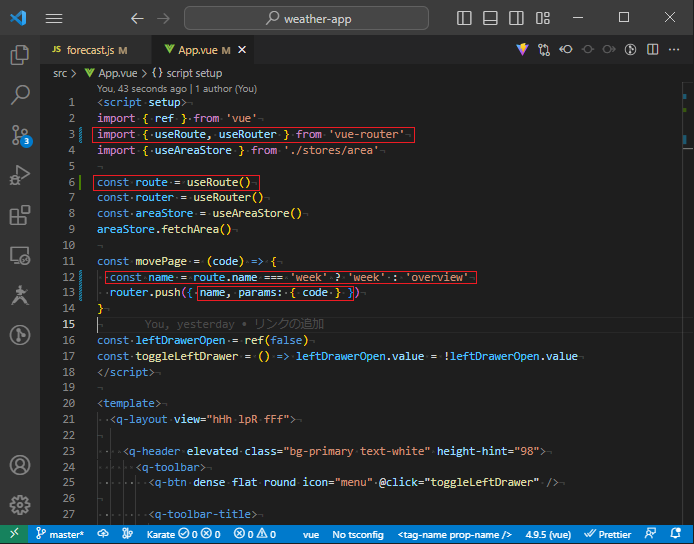Image resolution: width=694 pixels, height=544 pixels.
Task: Open notifications bell in status bar
Action: [675, 534]
